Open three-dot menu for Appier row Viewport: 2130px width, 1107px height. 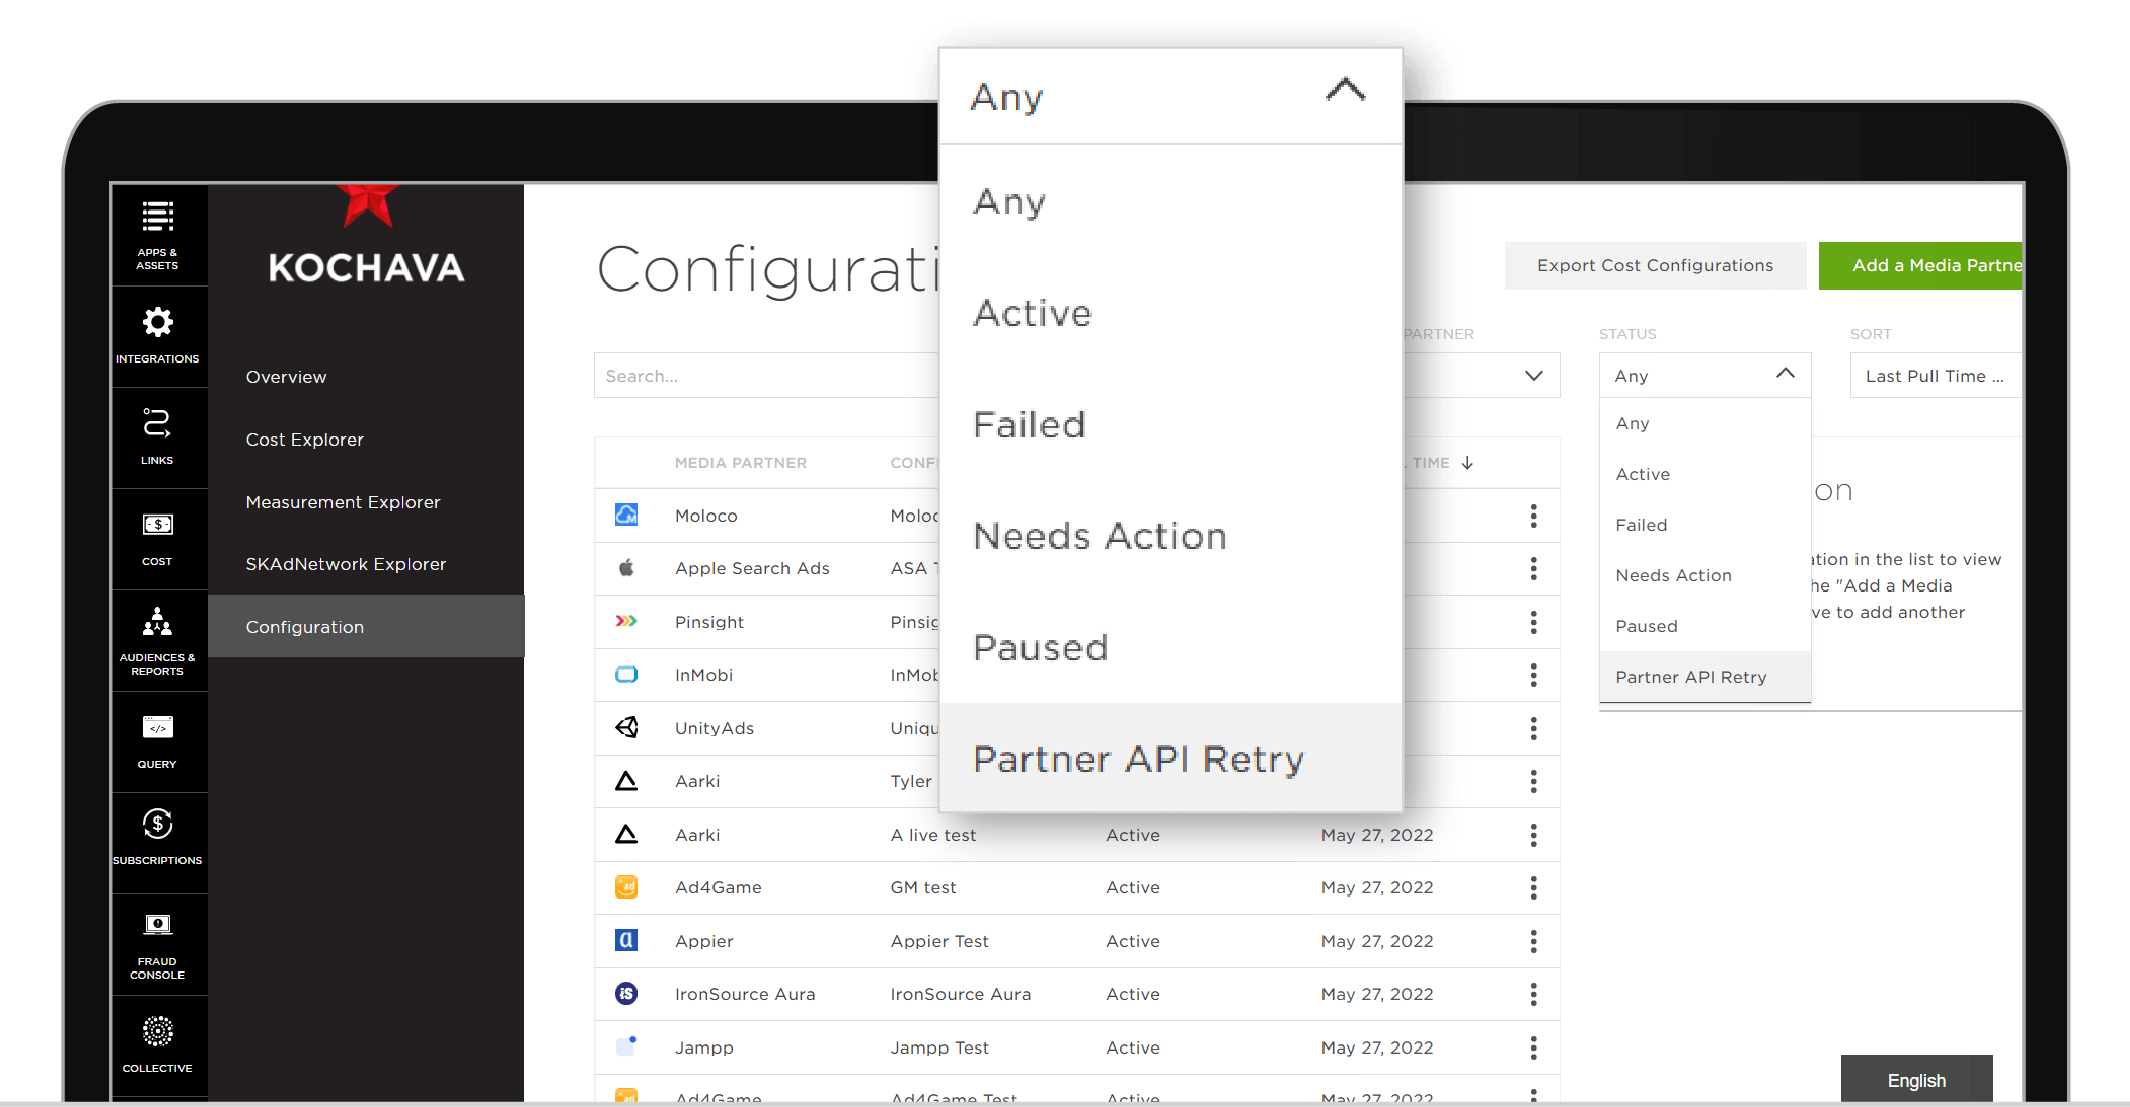tap(1533, 941)
